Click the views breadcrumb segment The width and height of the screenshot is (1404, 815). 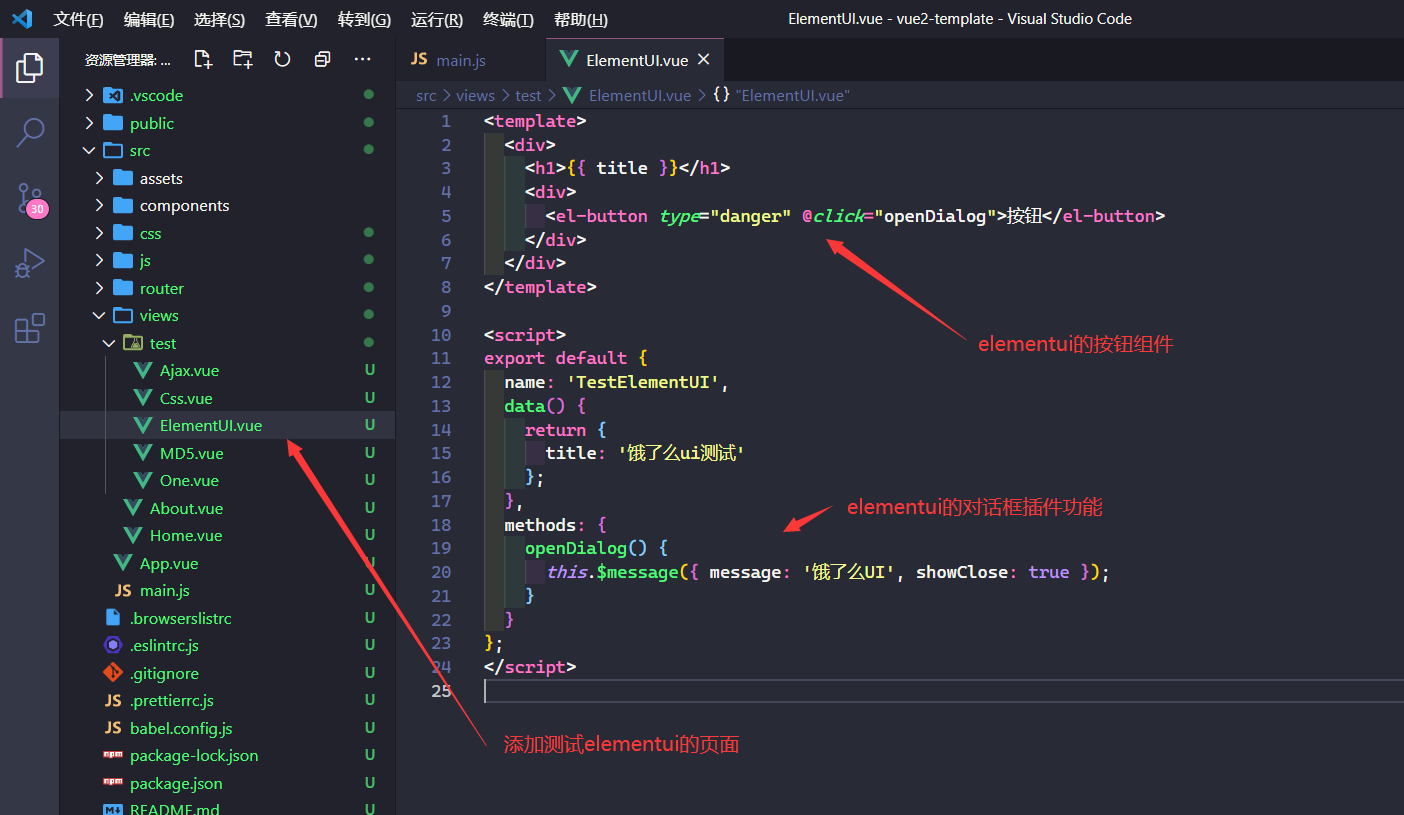(x=475, y=95)
